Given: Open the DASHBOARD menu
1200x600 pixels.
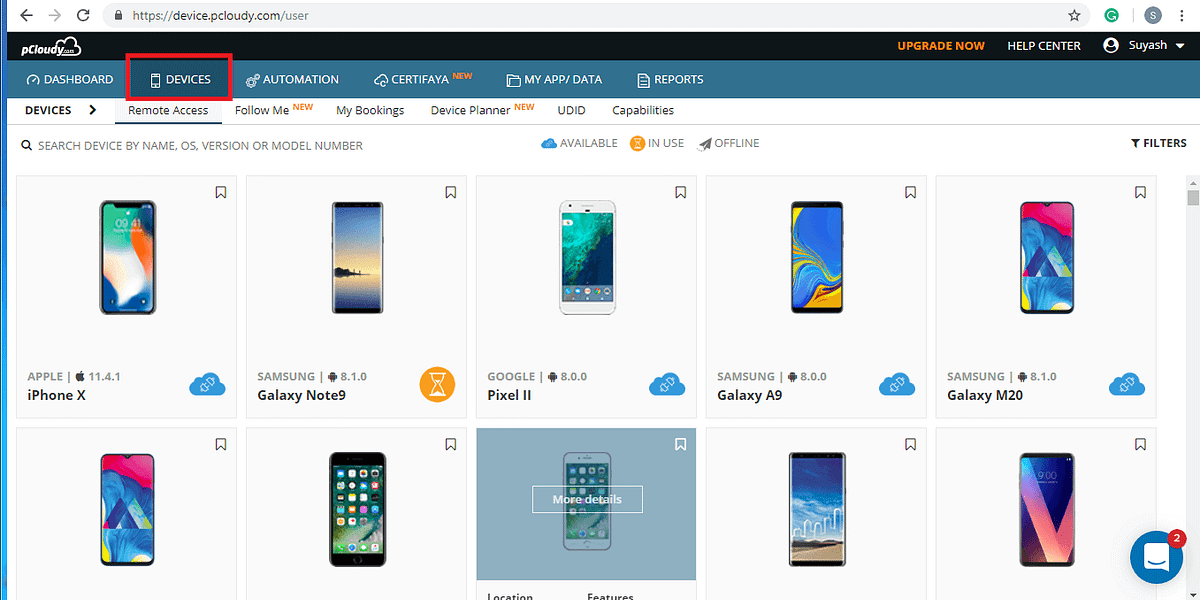Looking at the screenshot, I should tap(70, 80).
